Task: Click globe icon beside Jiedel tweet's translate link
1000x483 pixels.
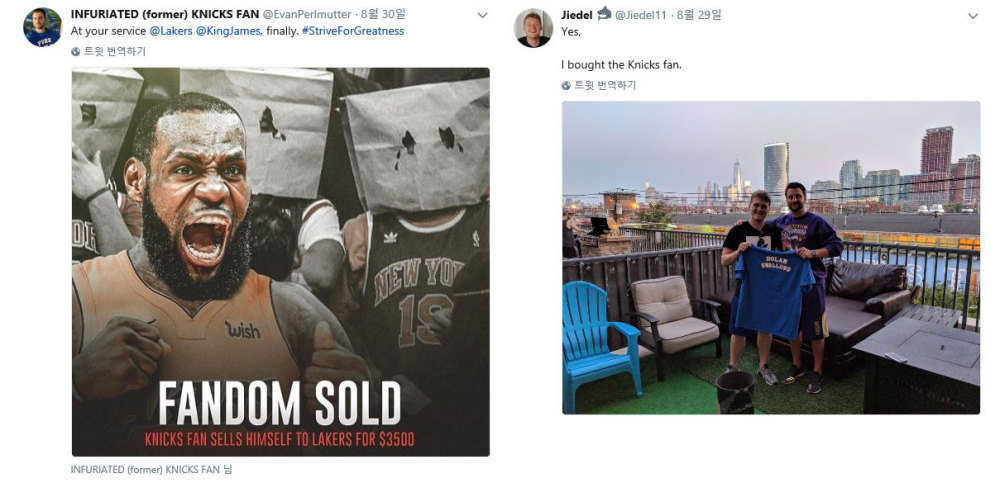Action: 566,85
